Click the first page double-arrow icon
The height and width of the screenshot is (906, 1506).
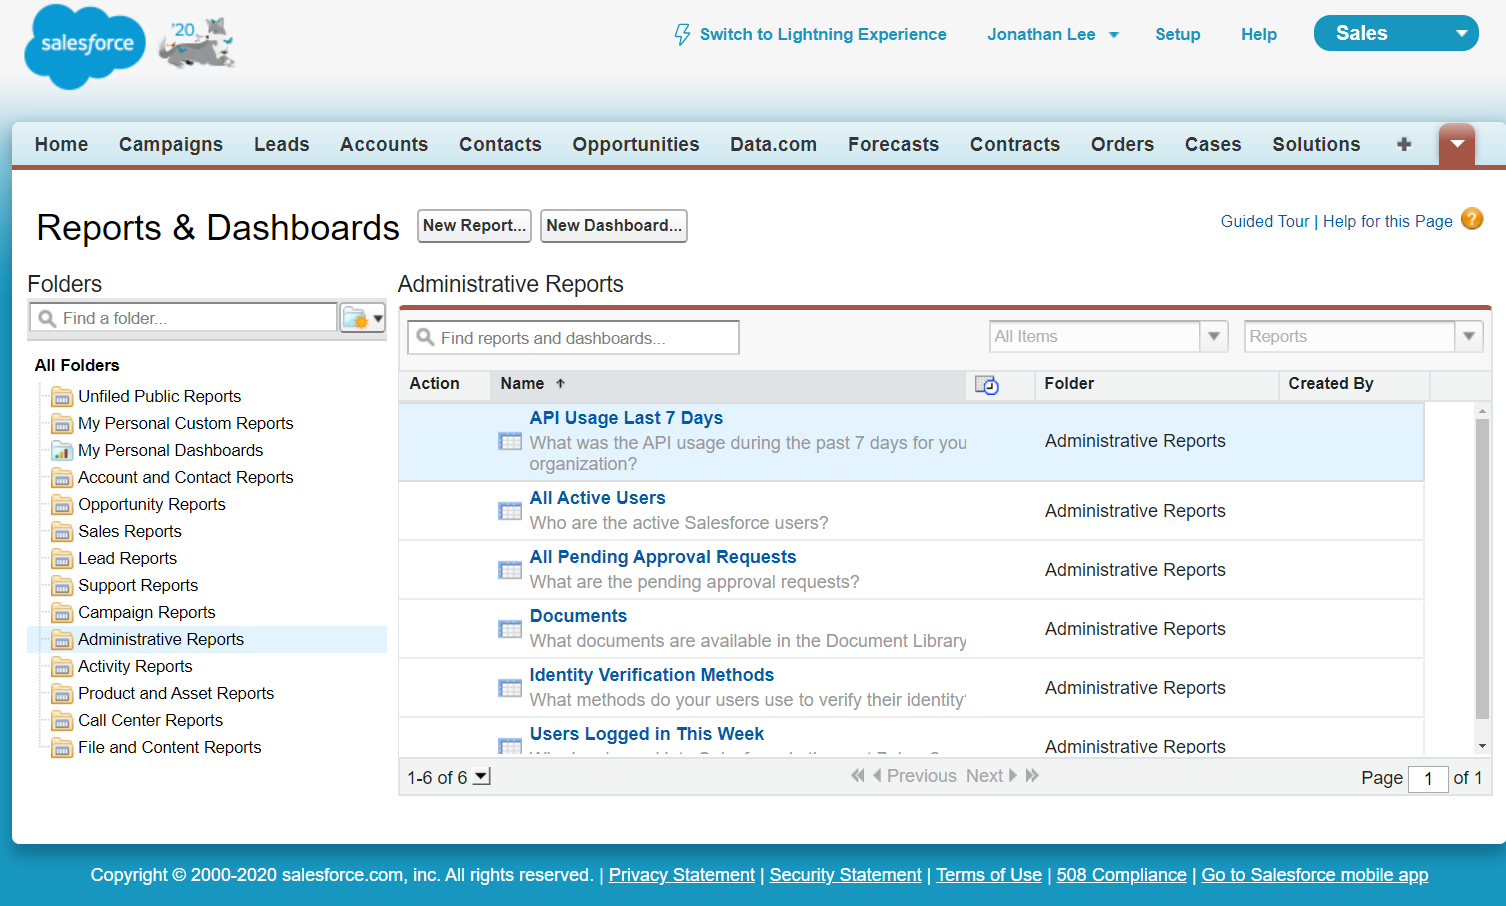point(857,776)
